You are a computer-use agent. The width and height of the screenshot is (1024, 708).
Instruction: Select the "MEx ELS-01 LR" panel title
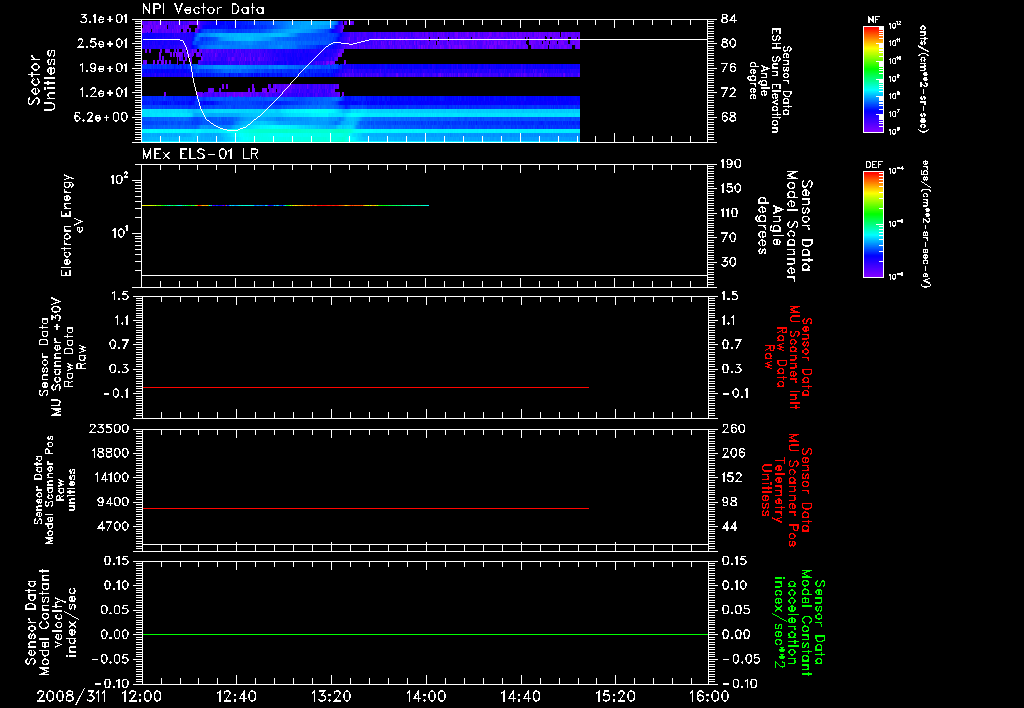(200, 154)
